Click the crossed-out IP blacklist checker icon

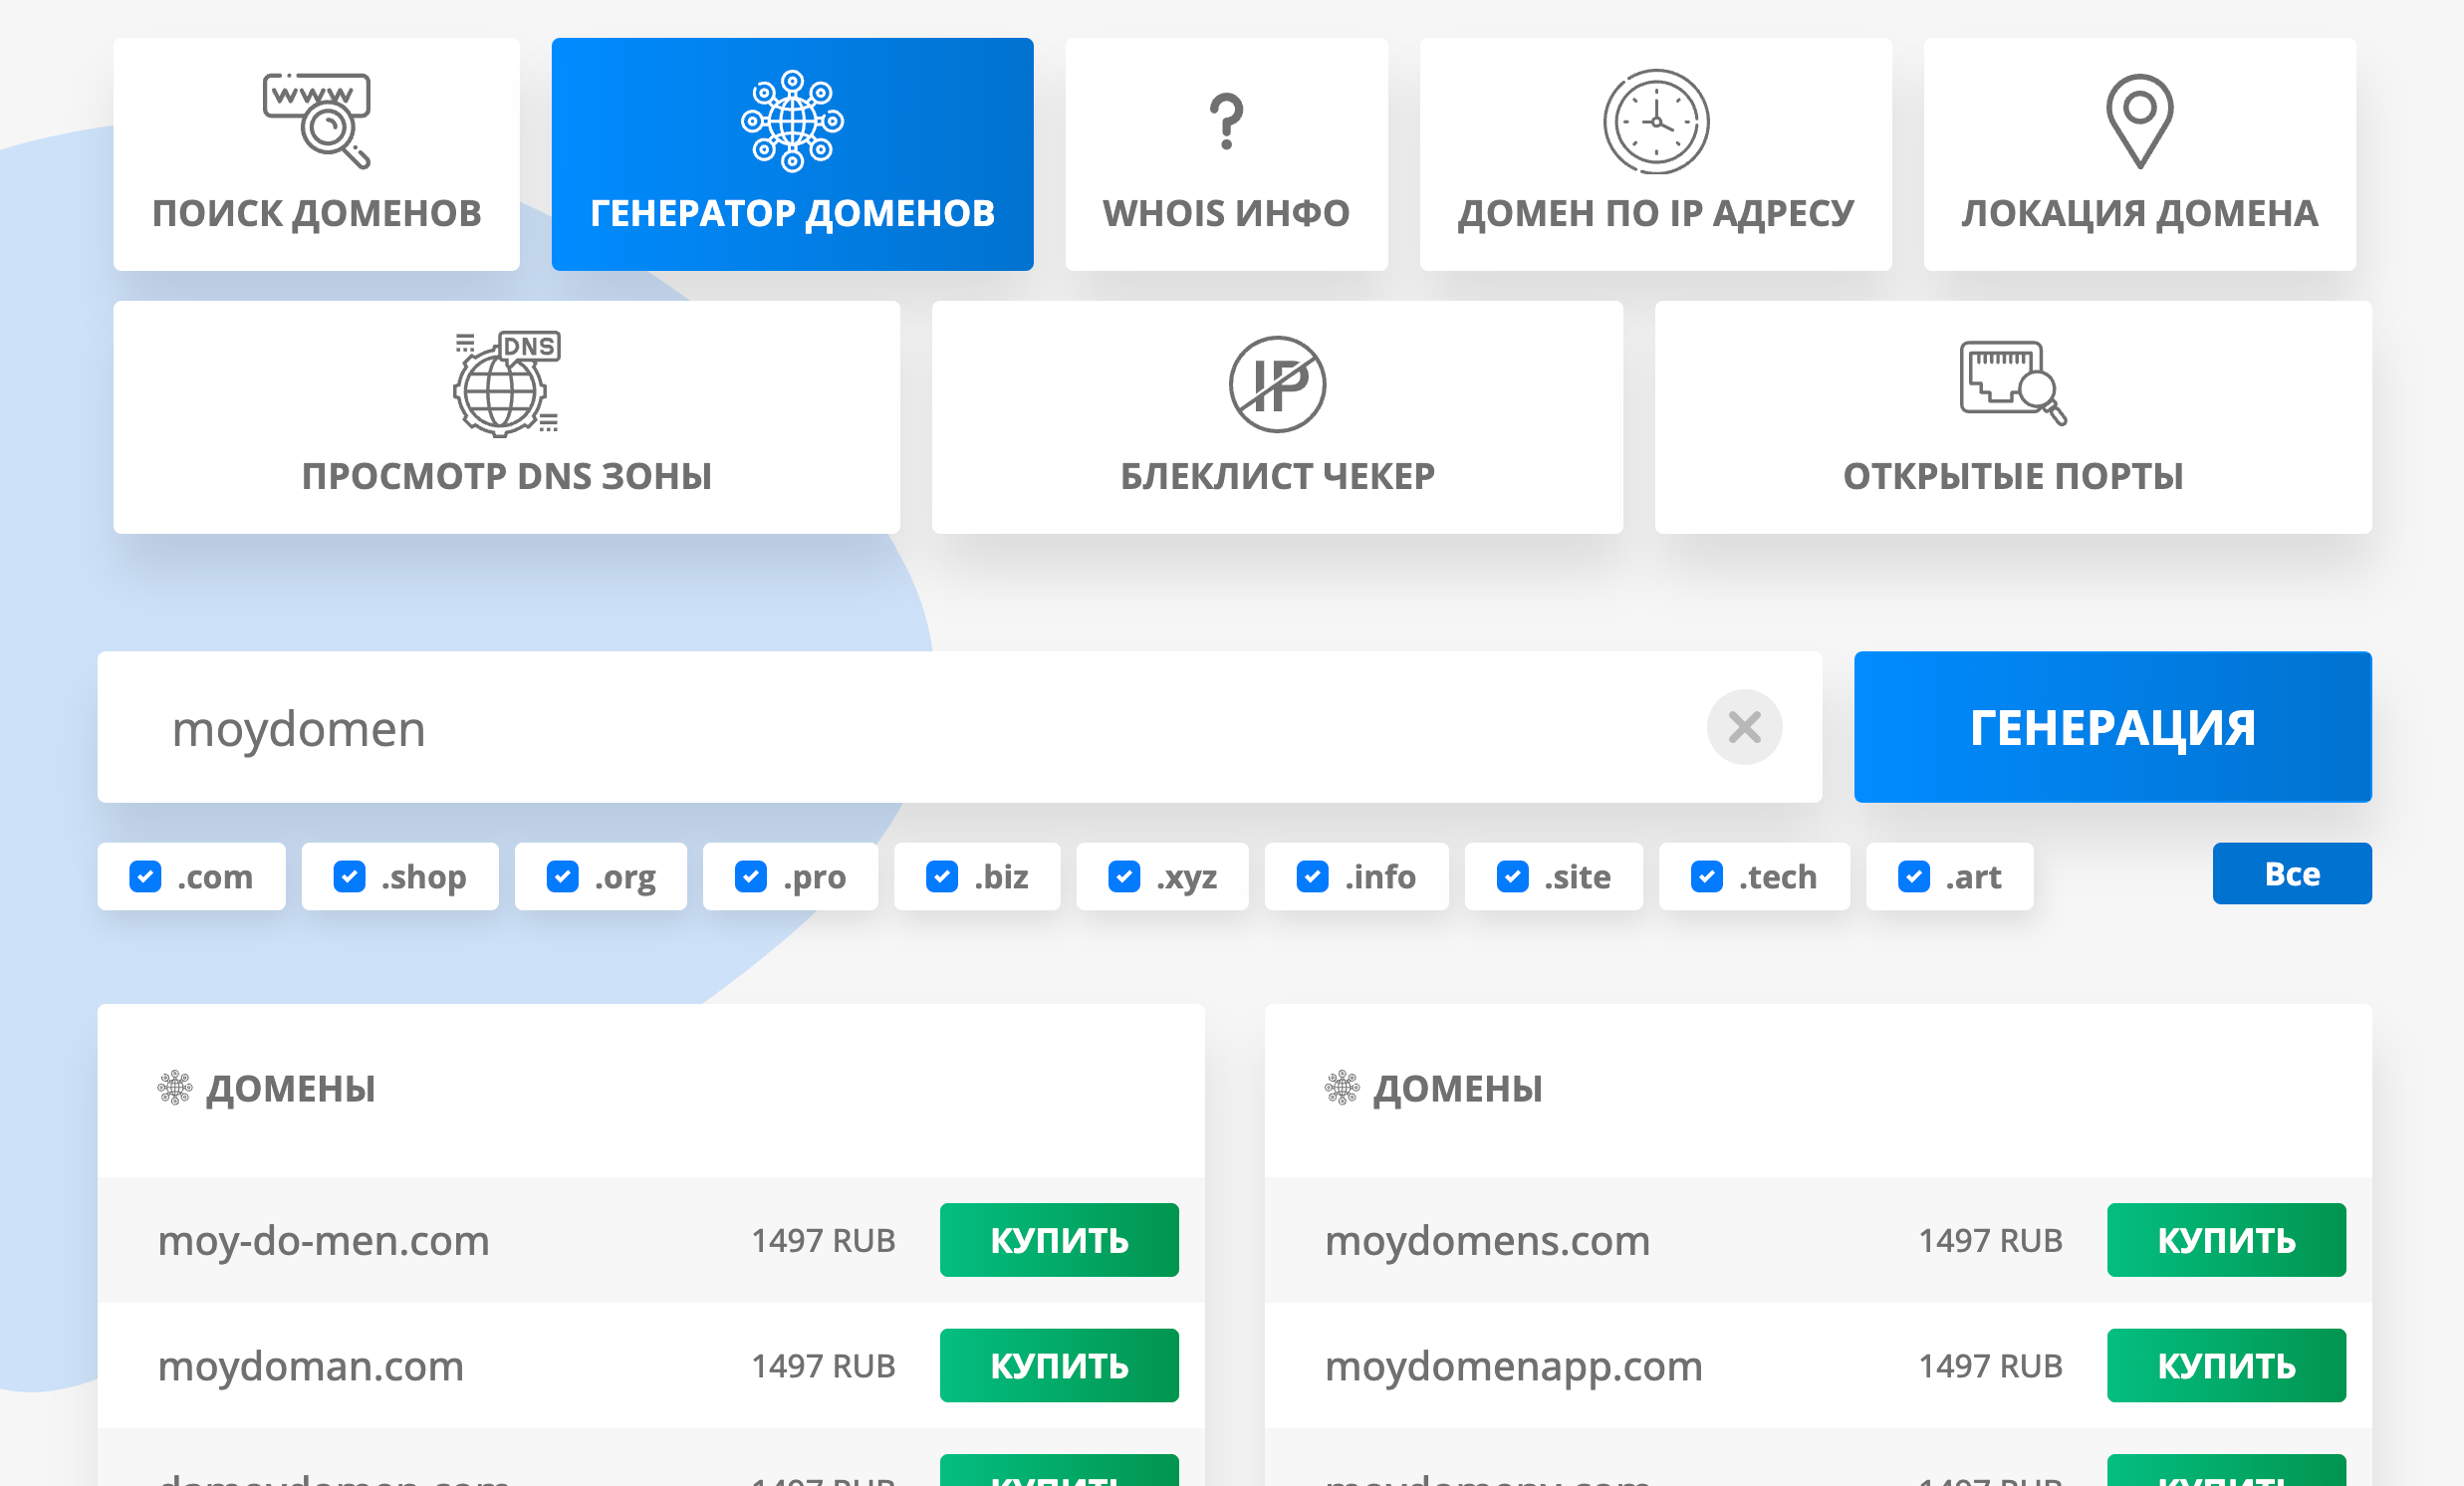(1277, 384)
